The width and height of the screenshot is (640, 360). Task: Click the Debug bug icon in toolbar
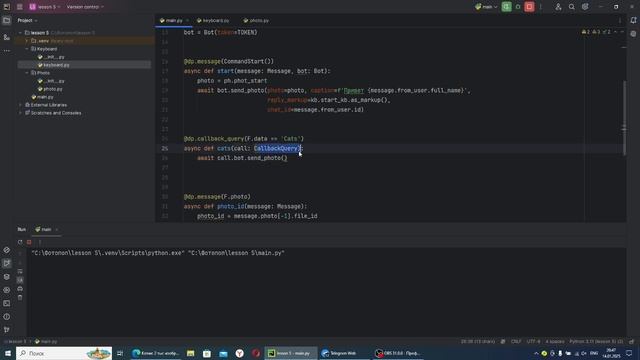(x=518, y=7)
